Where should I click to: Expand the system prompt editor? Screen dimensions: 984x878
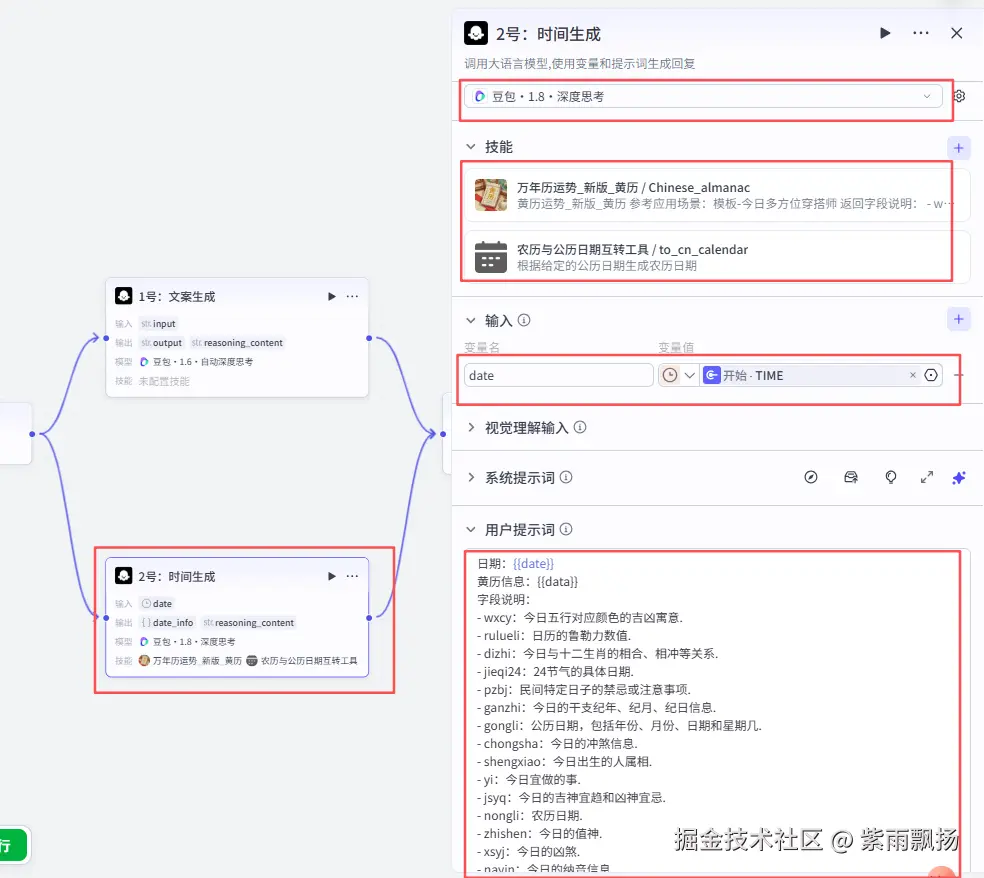click(927, 478)
